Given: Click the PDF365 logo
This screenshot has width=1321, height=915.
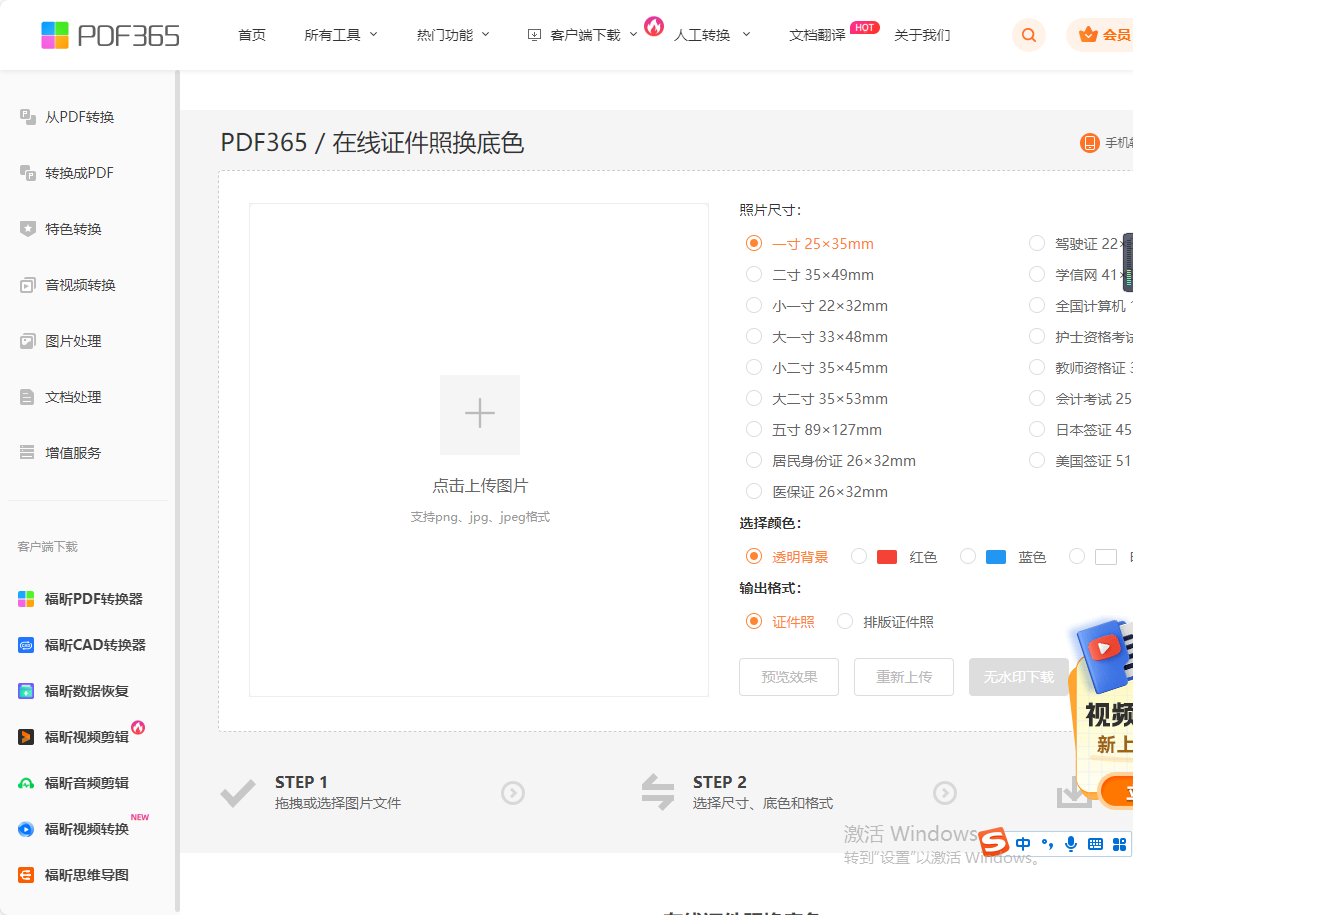Looking at the screenshot, I should tap(110, 35).
